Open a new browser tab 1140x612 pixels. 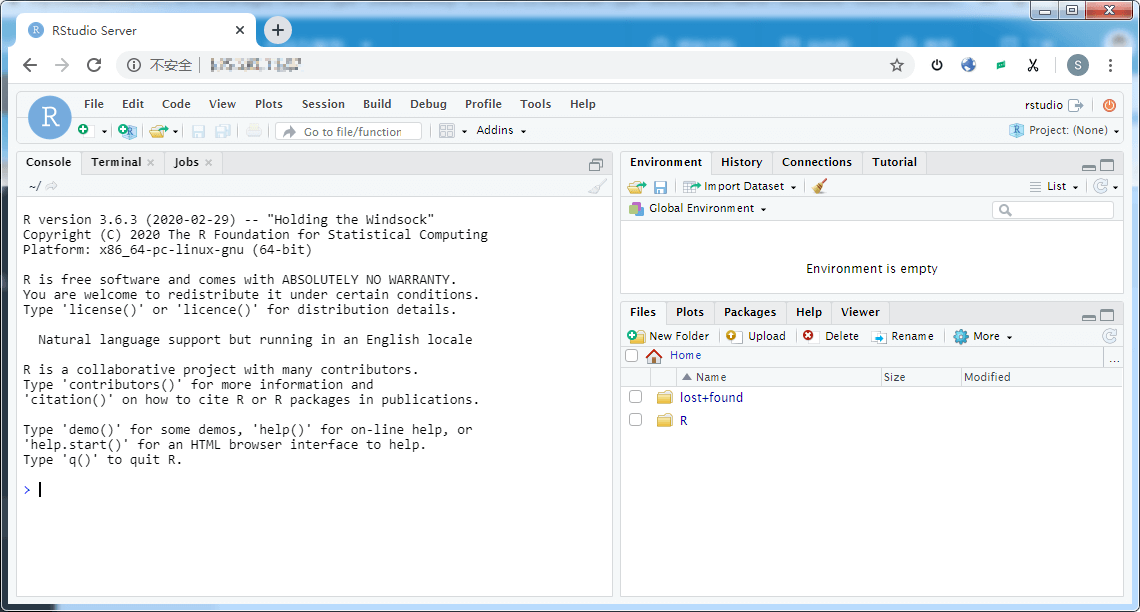[278, 30]
